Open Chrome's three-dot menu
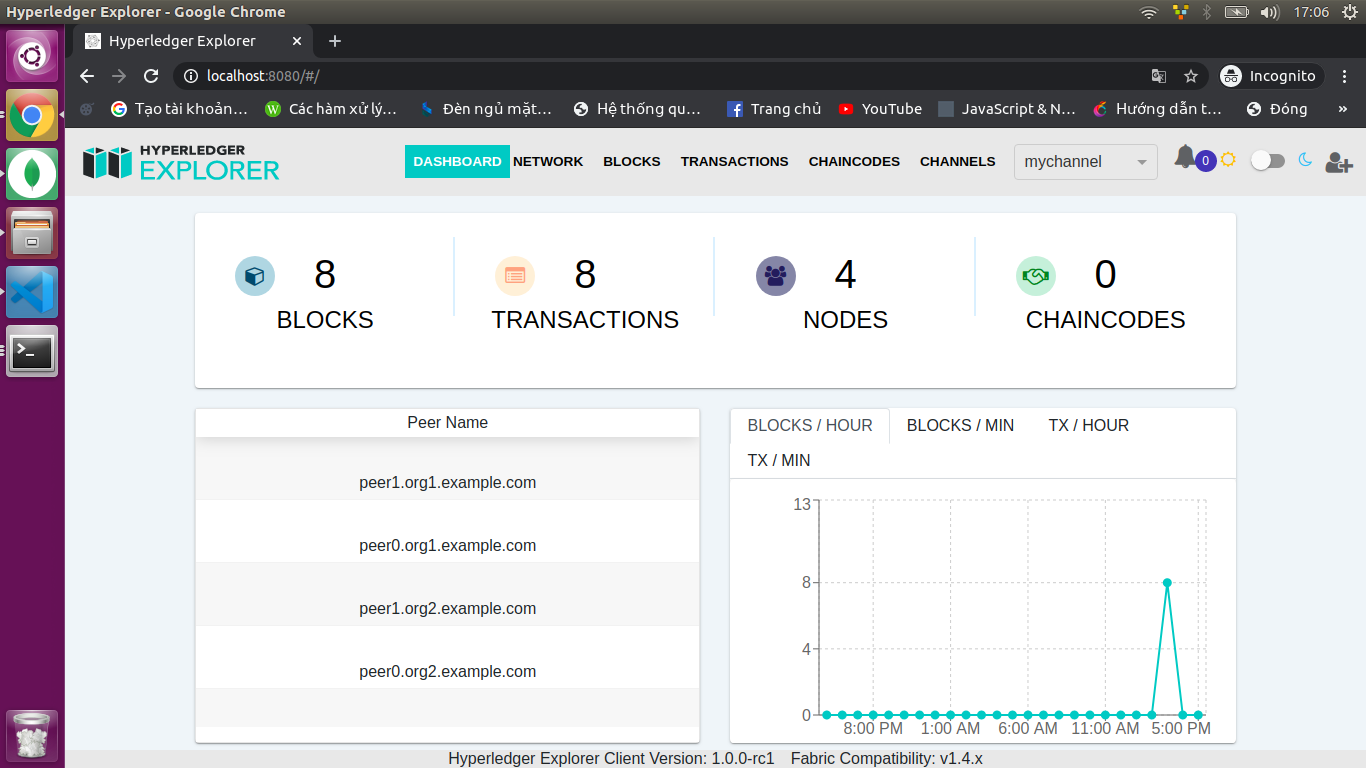The width and height of the screenshot is (1366, 768). click(1345, 76)
